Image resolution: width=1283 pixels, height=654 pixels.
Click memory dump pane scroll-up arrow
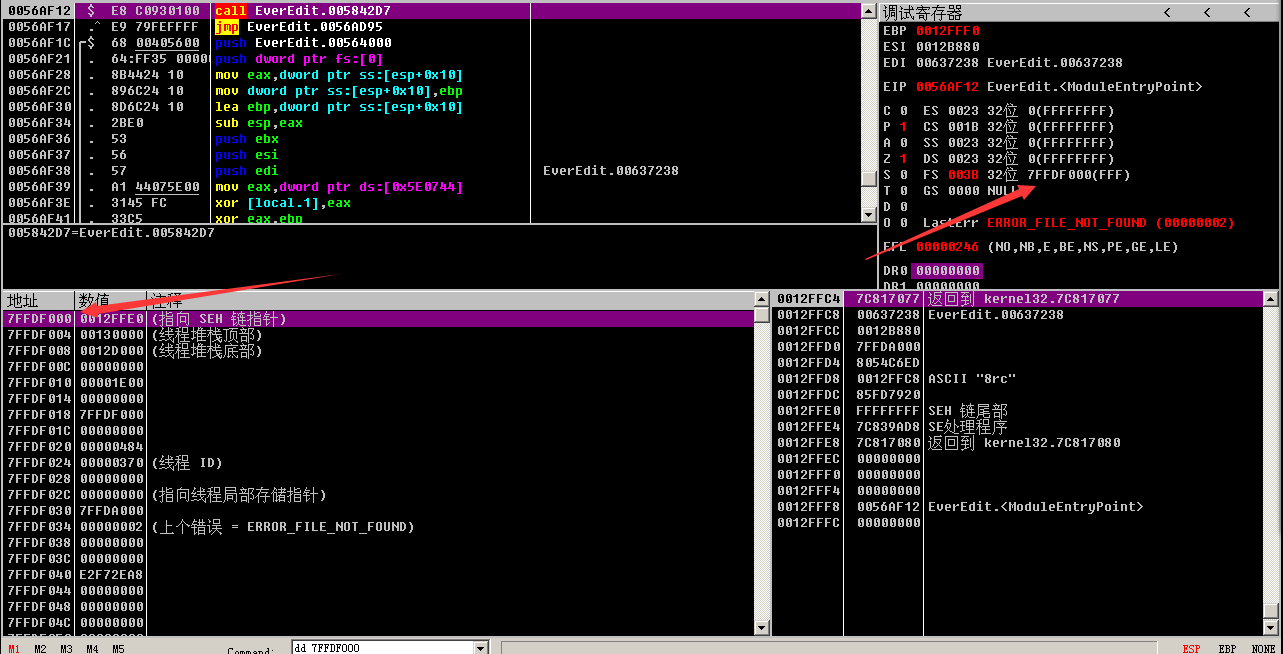762,299
